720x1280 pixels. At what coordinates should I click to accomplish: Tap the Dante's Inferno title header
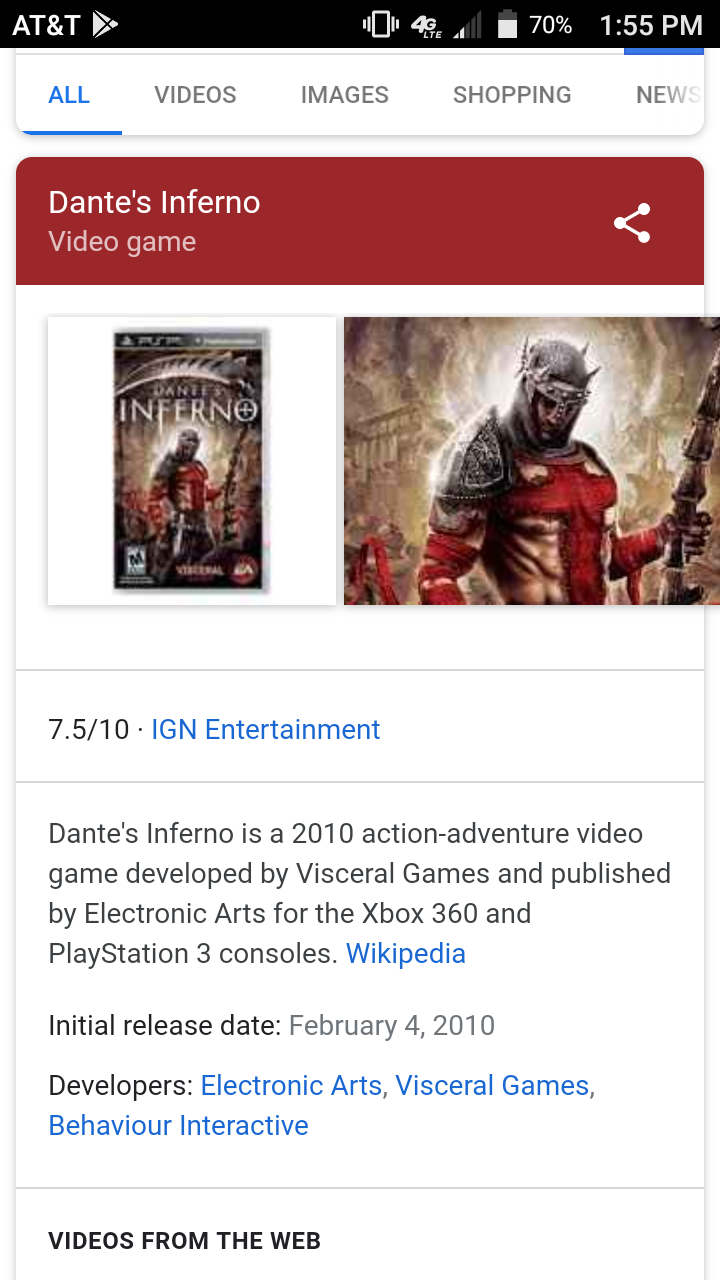pos(154,203)
